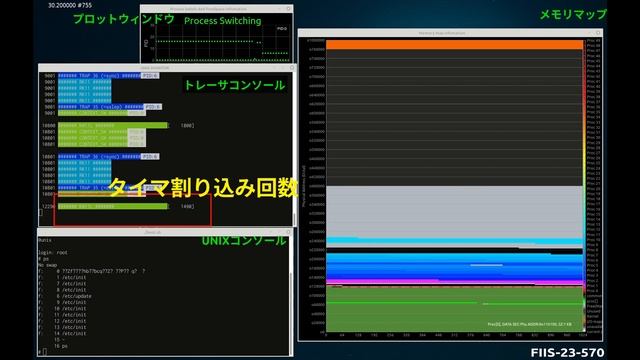Select the '10 /etc/init' process line
Screen dimensions: 640x360
[63, 309]
